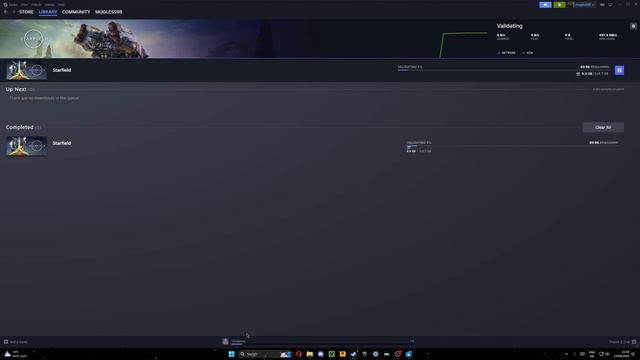This screenshot has width=640, height=360.
Task: Open the Friends menu
Action: pyautogui.click(x=36, y=4)
